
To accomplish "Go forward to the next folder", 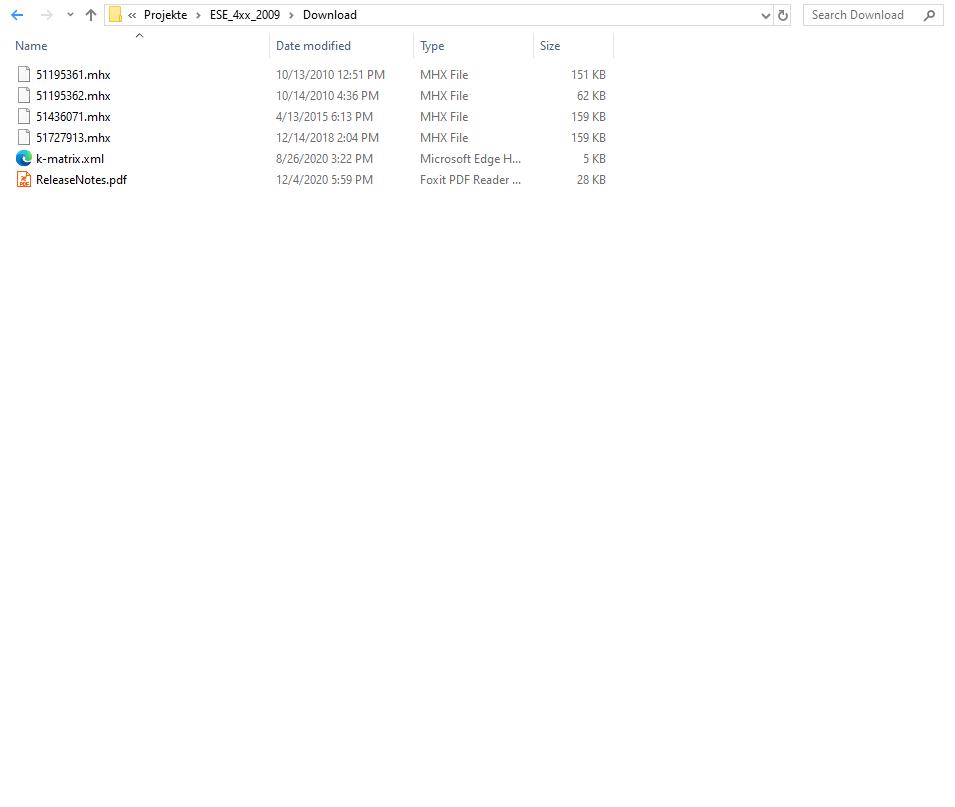I will (x=46, y=15).
